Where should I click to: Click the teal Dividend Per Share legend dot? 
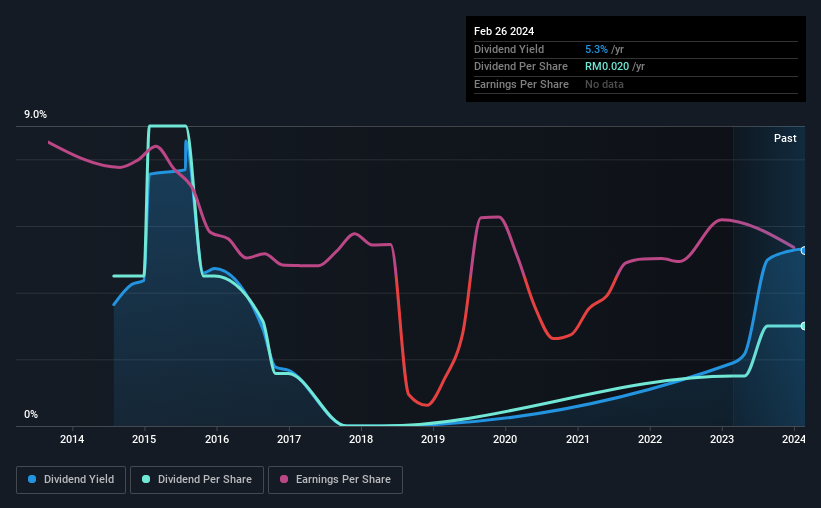pyautogui.click(x=146, y=479)
